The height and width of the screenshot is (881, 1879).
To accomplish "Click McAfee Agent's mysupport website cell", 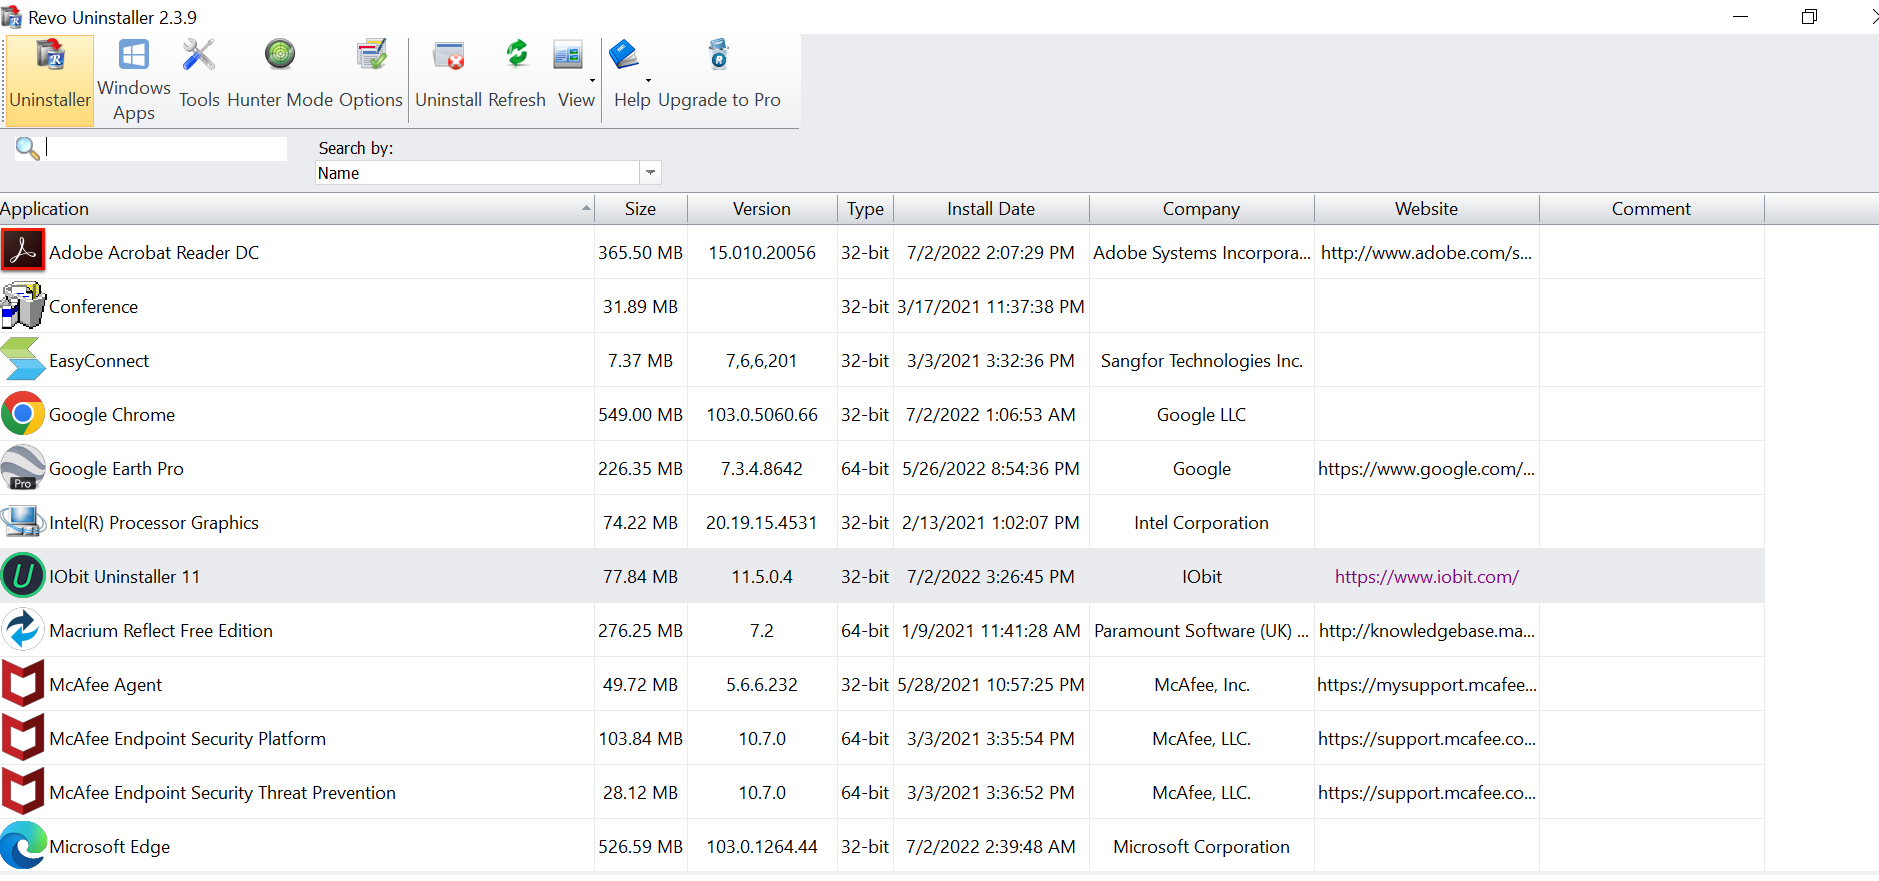I will click(x=1427, y=685).
